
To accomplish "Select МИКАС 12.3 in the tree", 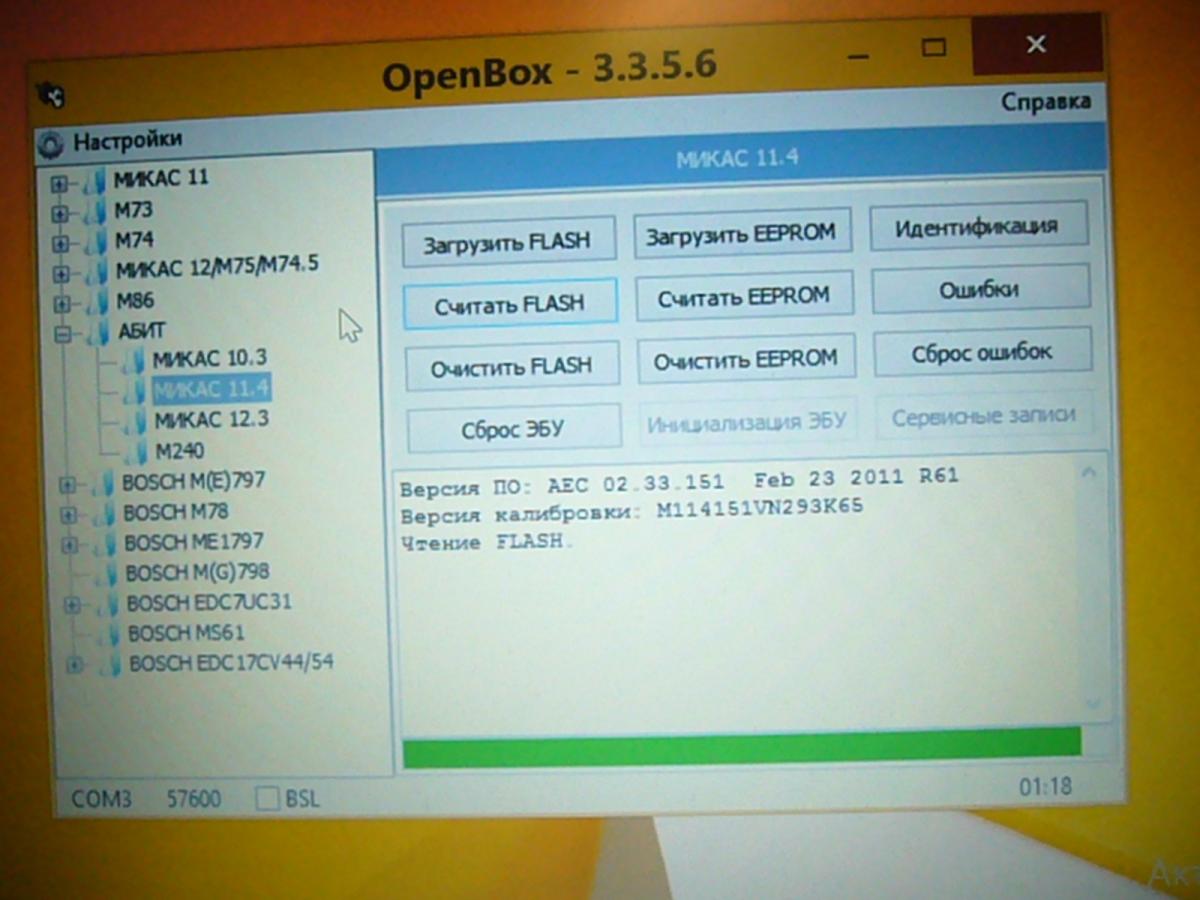I will pos(212,419).
